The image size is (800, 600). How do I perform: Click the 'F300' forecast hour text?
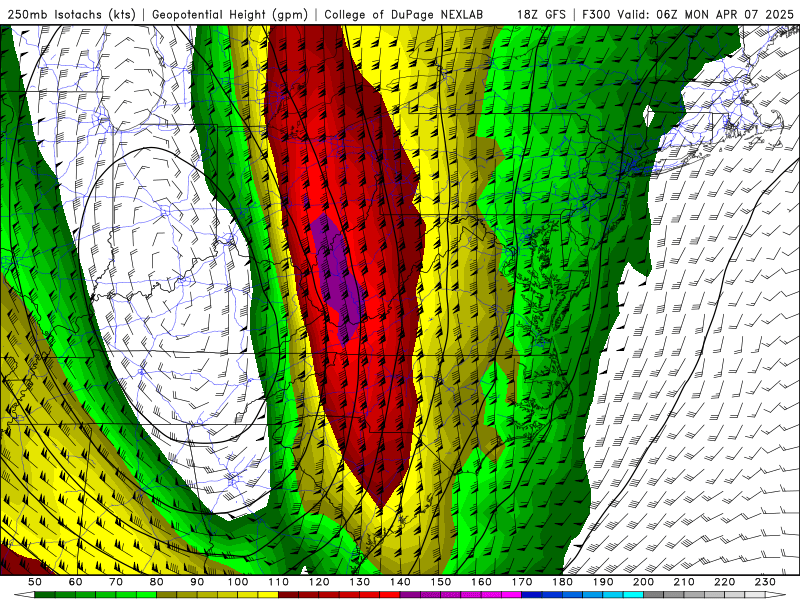coord(596,14)
